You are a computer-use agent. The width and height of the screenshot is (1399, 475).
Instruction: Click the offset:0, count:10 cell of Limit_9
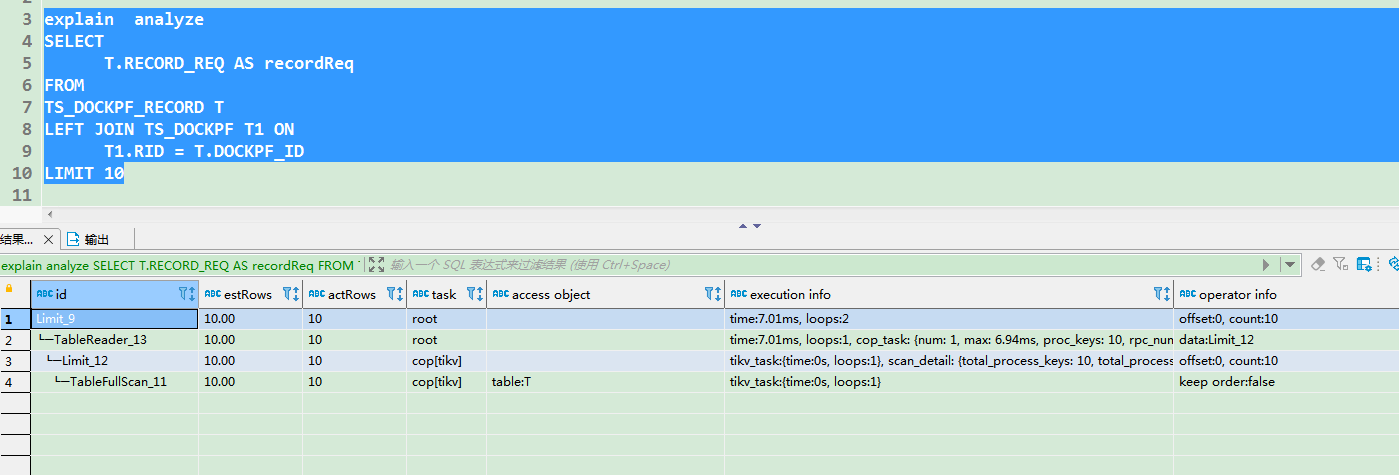[1286, 319]
